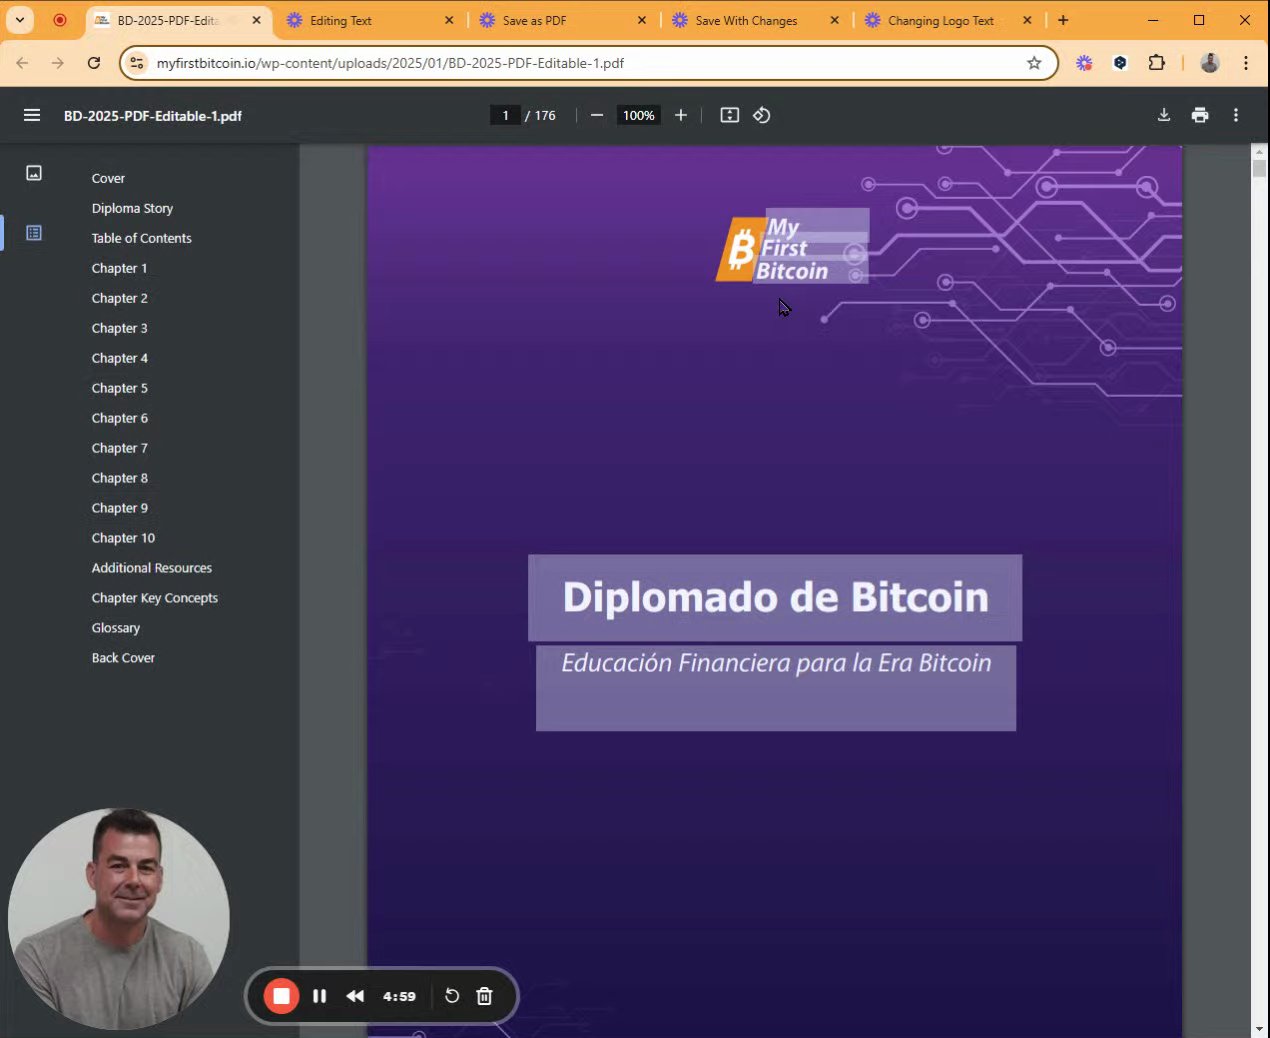This screenshot has width=1270, height=1038.
Task: Rotate the PDF counterclockwise
Action: 762,115
